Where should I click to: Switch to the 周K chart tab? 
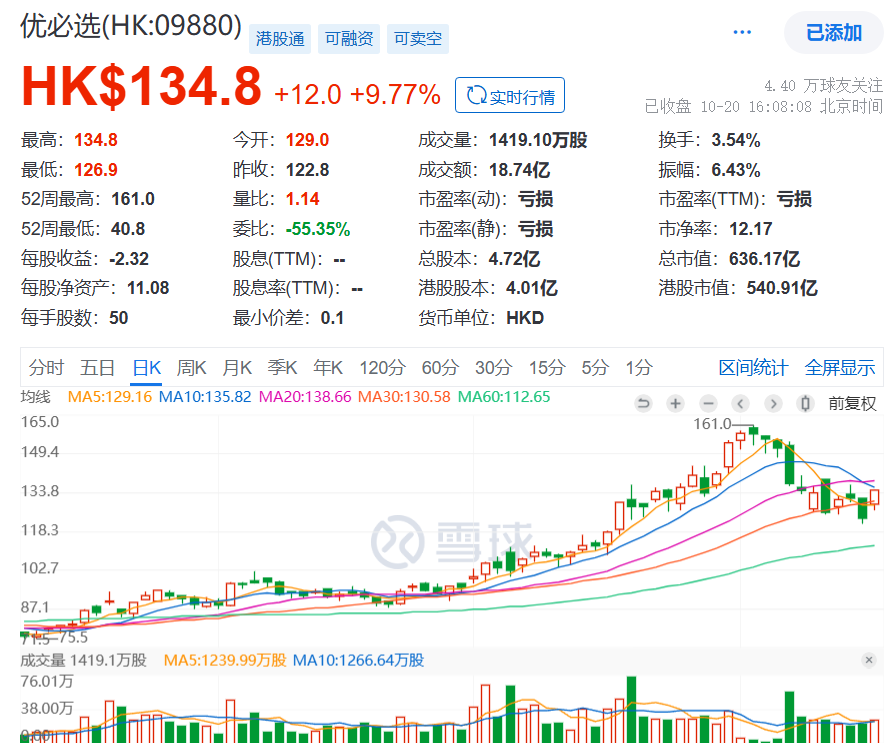click(191, 368)
